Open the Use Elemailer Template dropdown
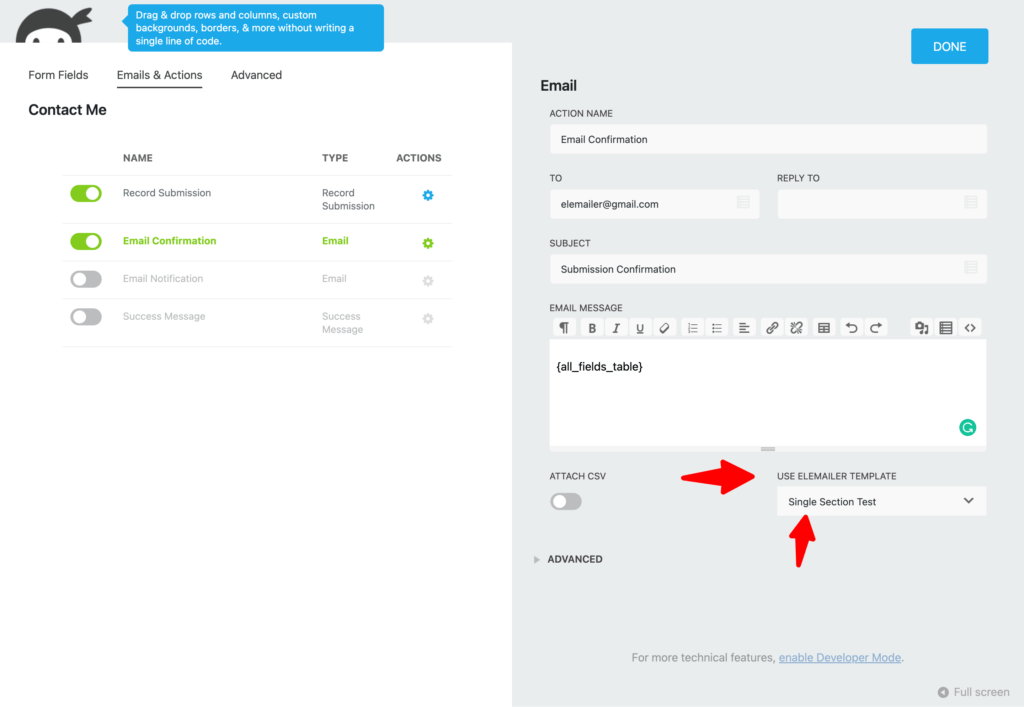 (881, 501)
